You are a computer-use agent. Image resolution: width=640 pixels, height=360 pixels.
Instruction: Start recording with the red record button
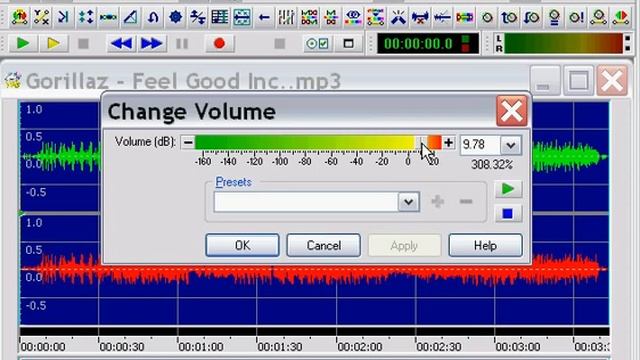click(x=219, y=43)
